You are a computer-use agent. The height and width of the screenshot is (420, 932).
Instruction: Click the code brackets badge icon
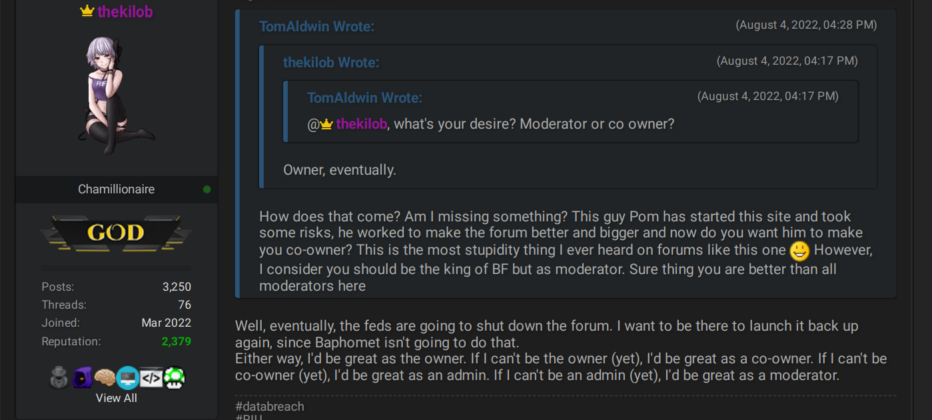(150, 377)
